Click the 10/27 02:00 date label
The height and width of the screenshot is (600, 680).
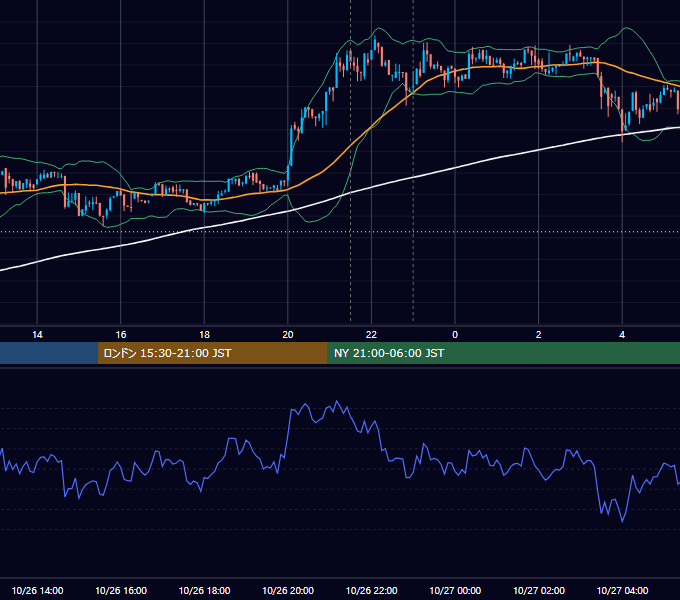coord(539,590)
